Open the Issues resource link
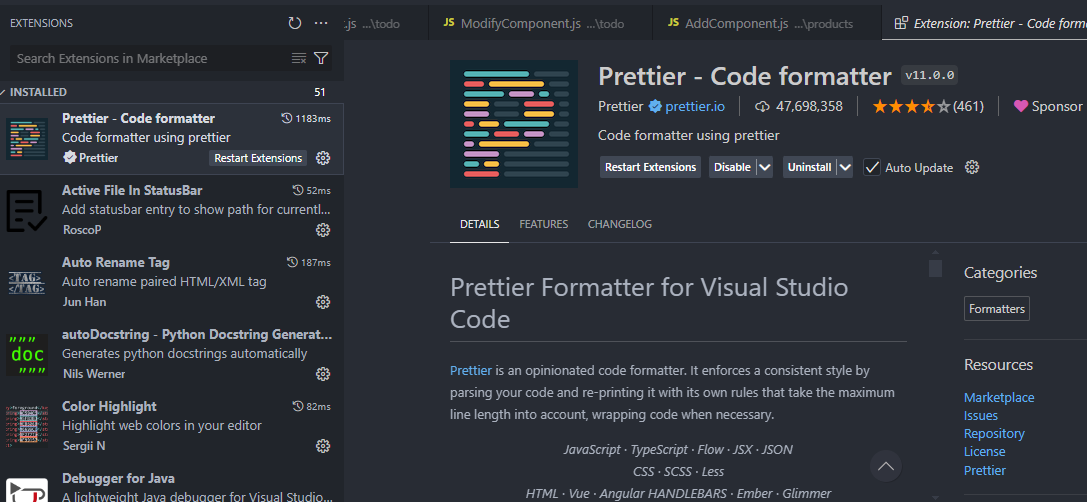The image size is (1087, 502). 981,415
